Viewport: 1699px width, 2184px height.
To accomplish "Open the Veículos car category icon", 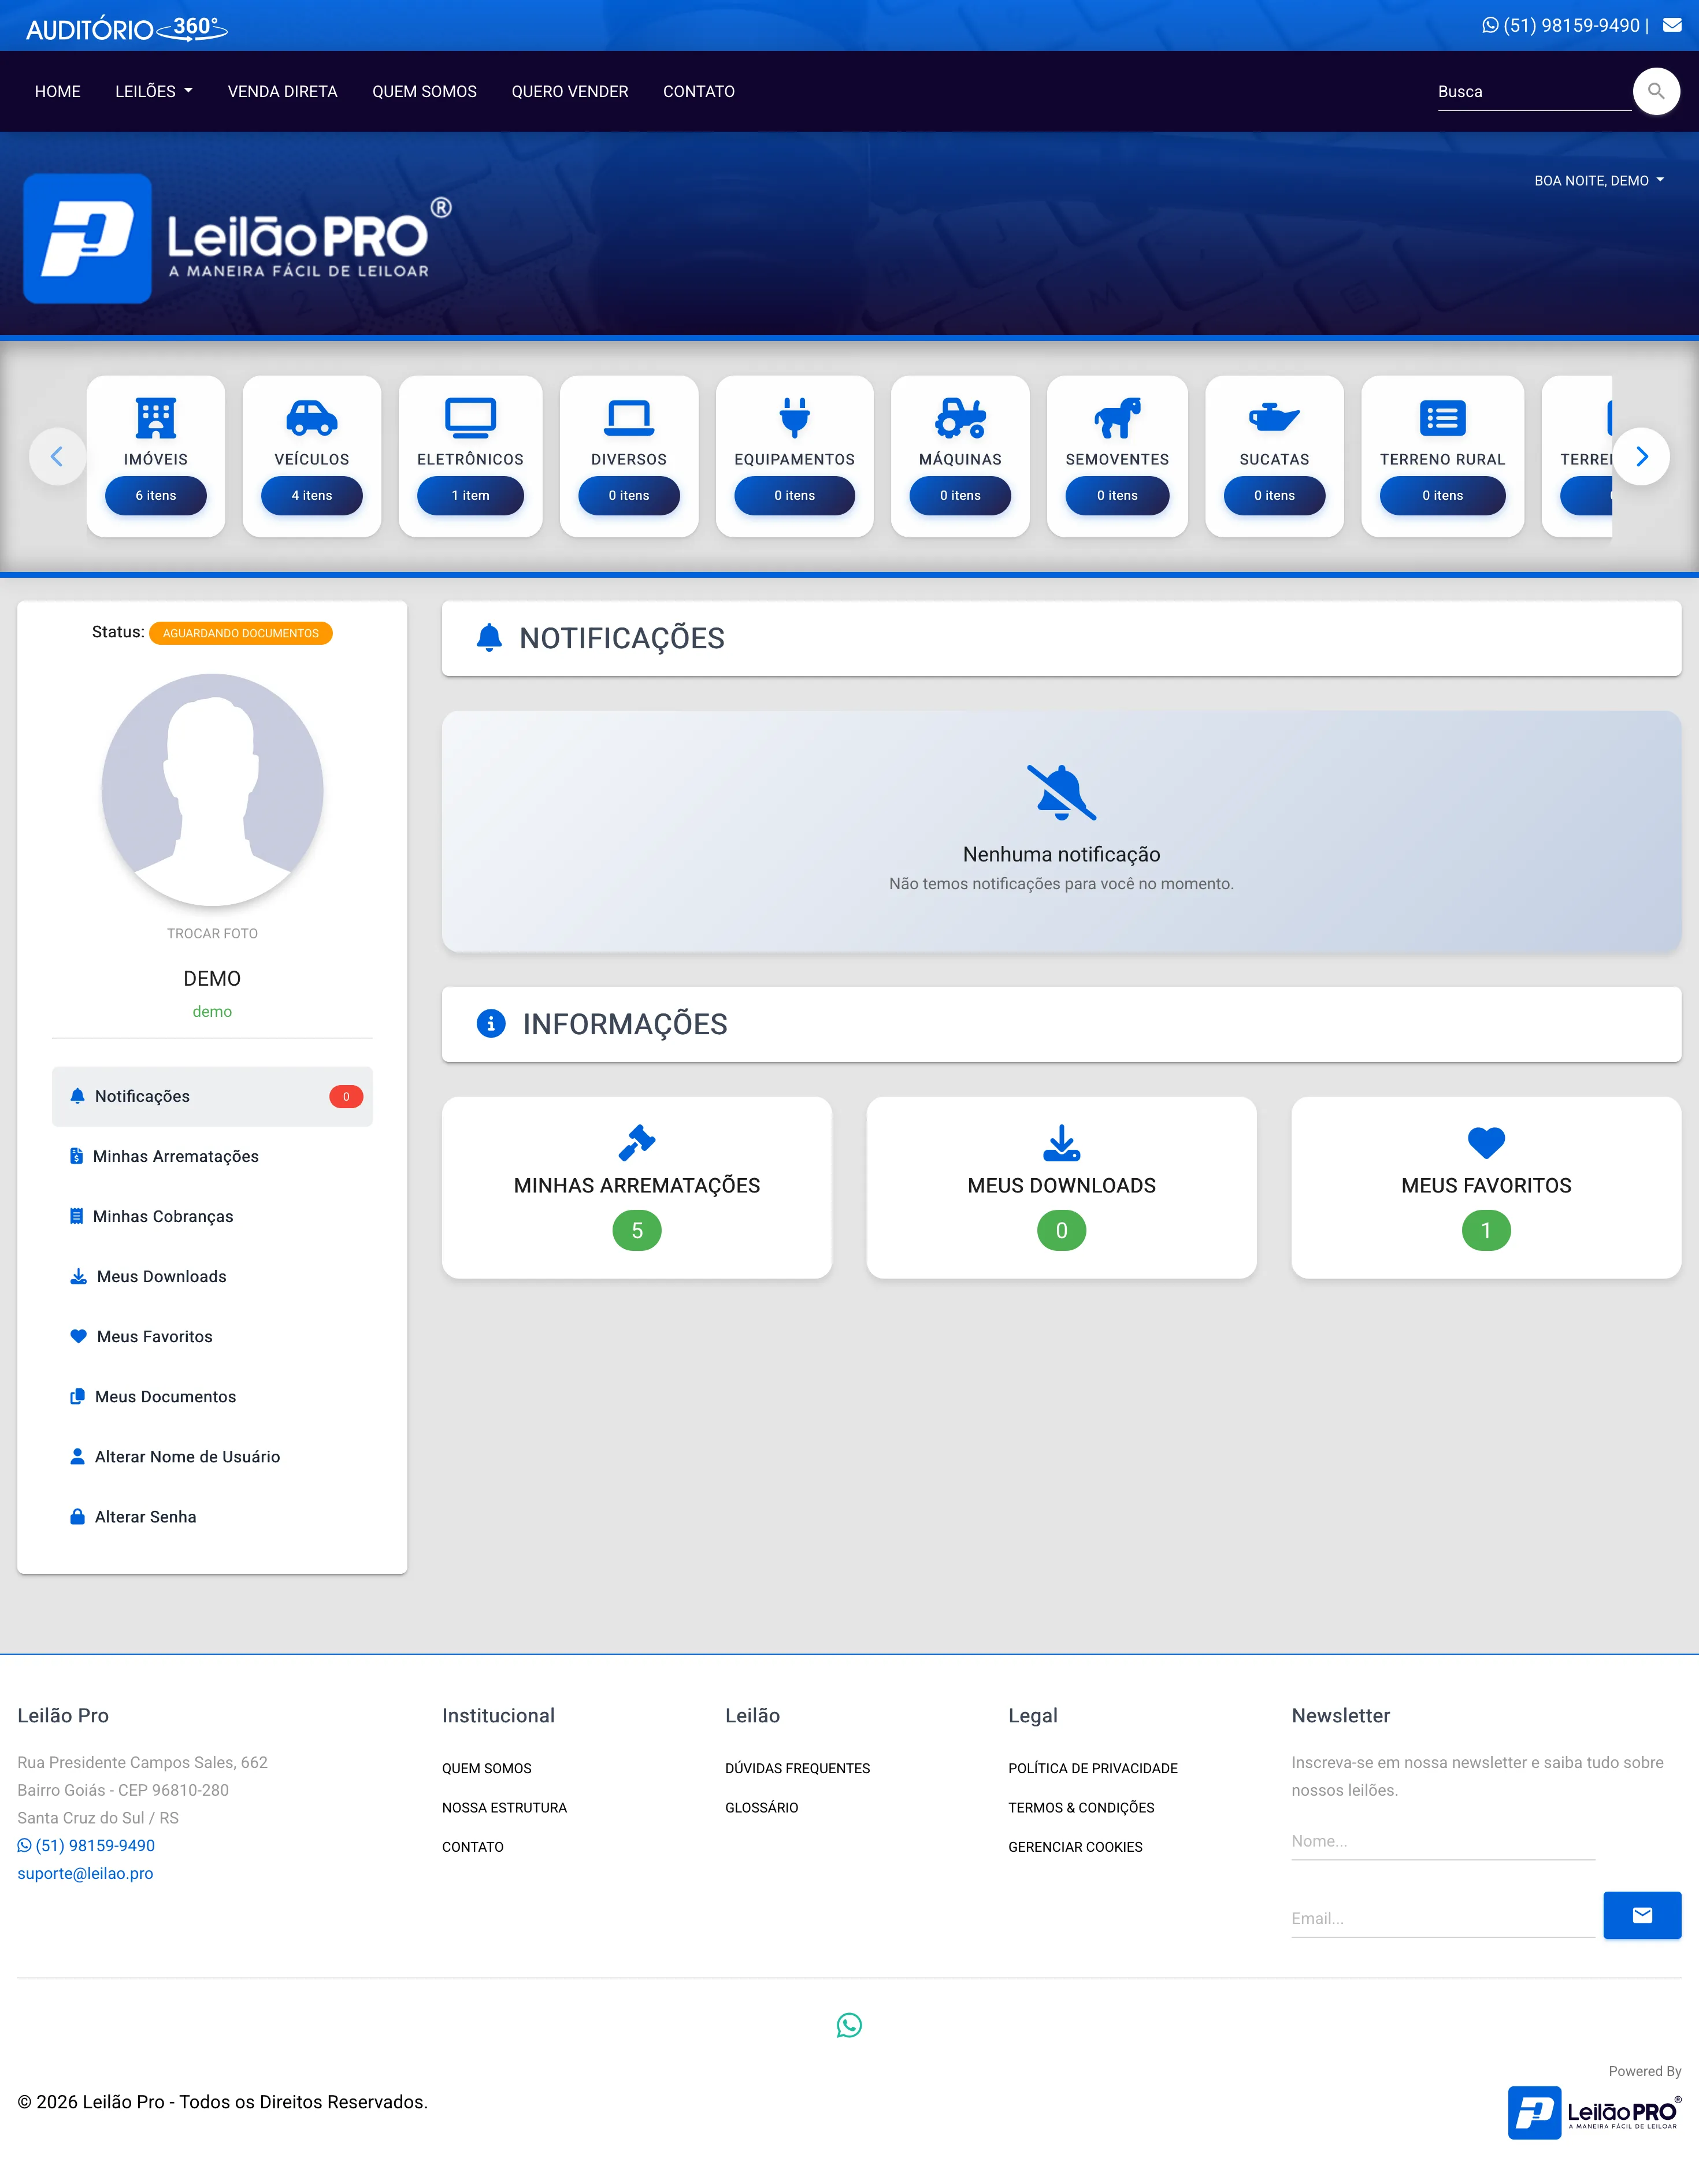I will tap(311, 418).
